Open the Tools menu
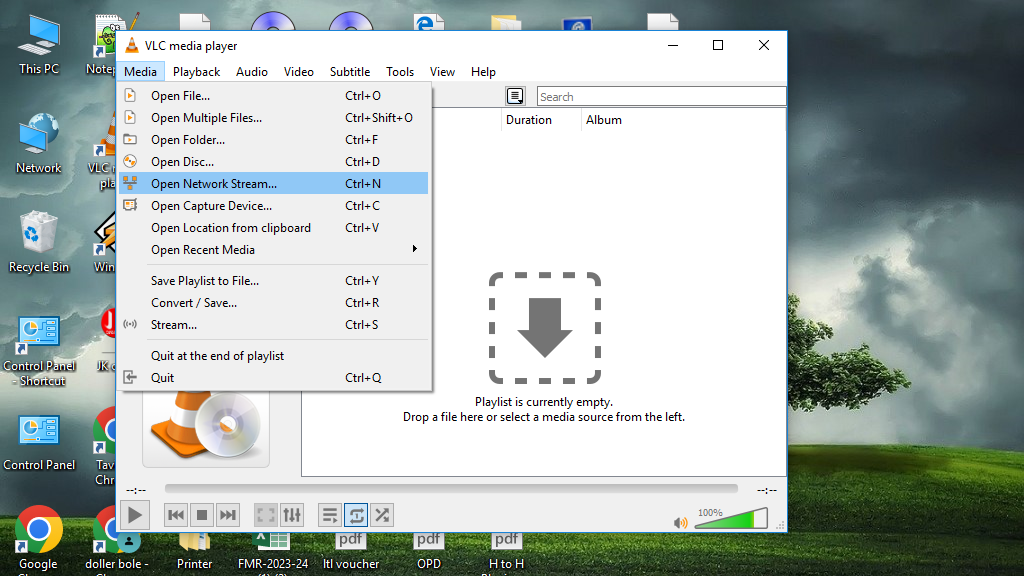 [400, 72]
